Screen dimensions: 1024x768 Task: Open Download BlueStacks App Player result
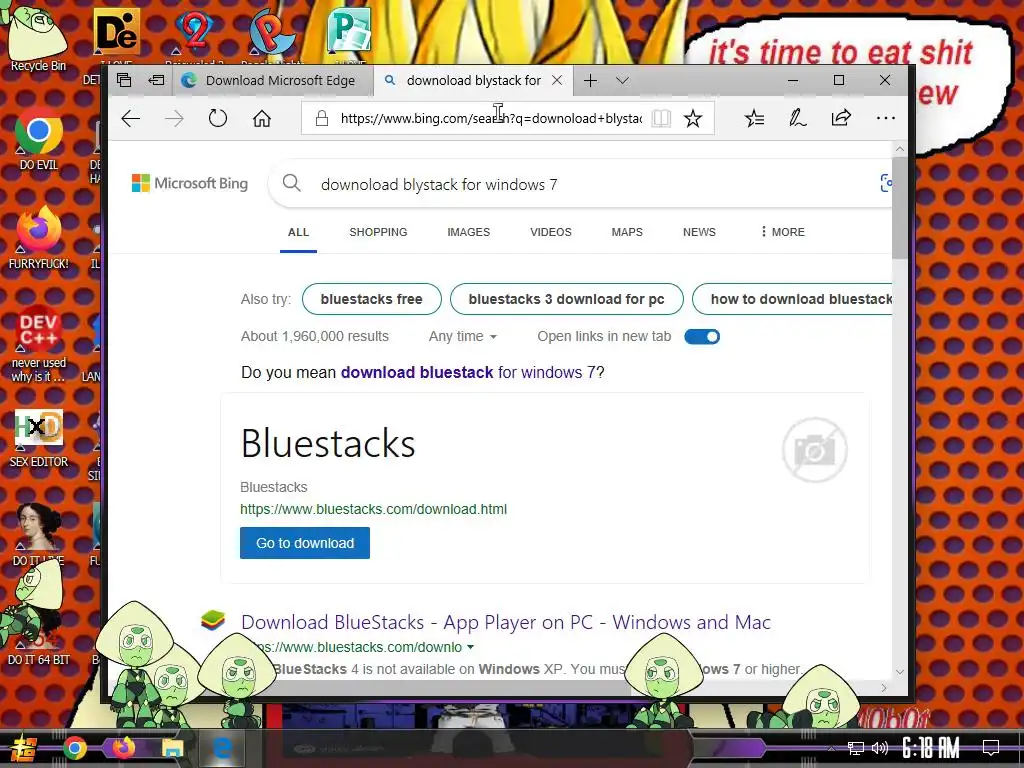click(x=505, y=622)
